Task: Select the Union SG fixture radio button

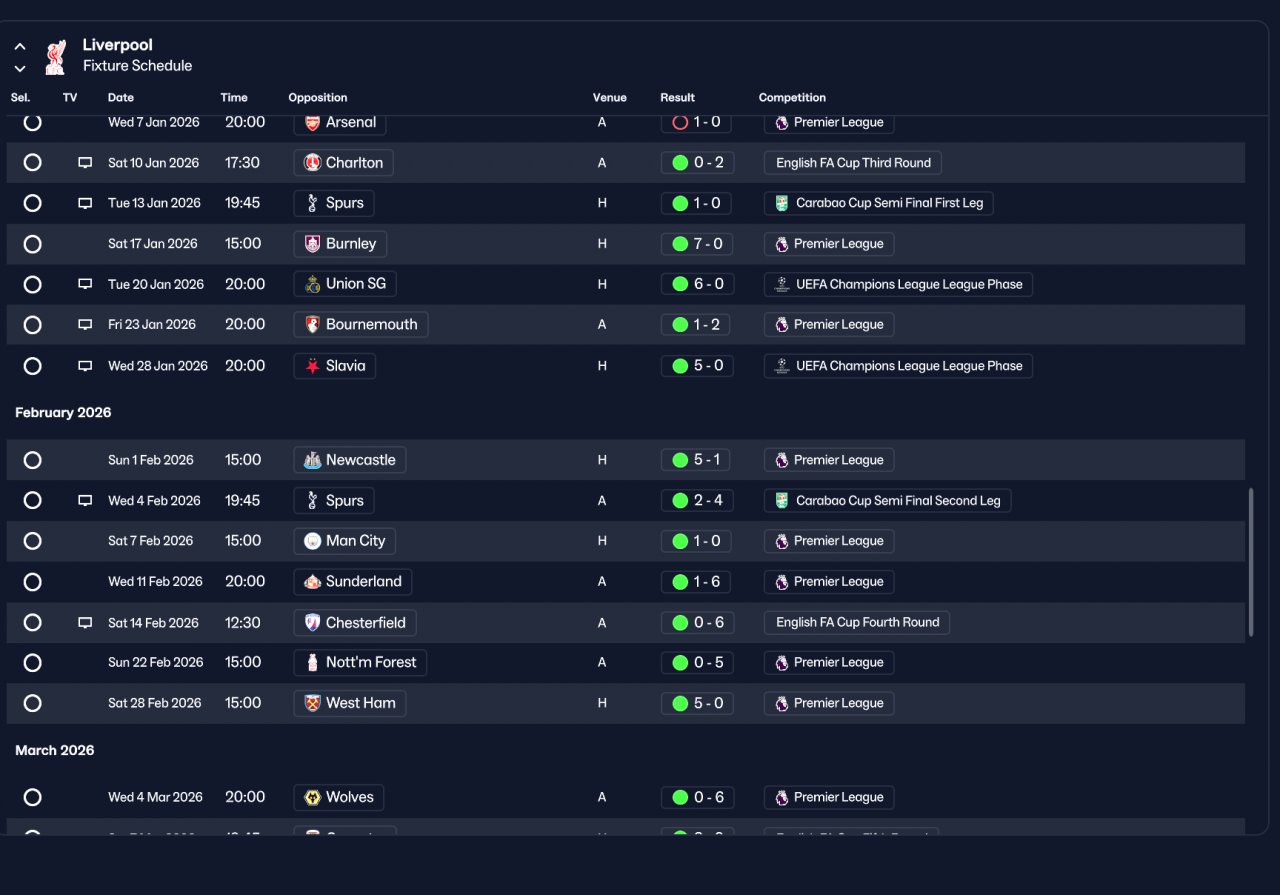Action: pyautogui.click(x=32, y=284)
